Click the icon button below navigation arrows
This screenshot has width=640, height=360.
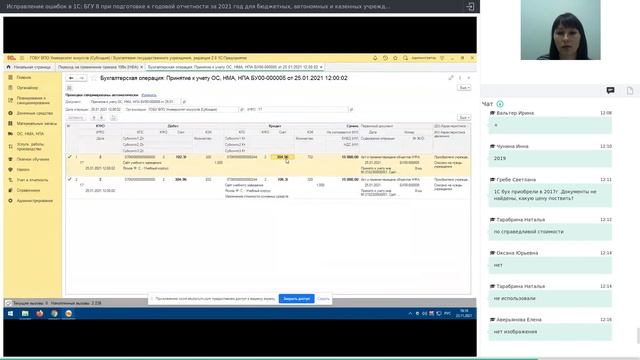[69, 88]
